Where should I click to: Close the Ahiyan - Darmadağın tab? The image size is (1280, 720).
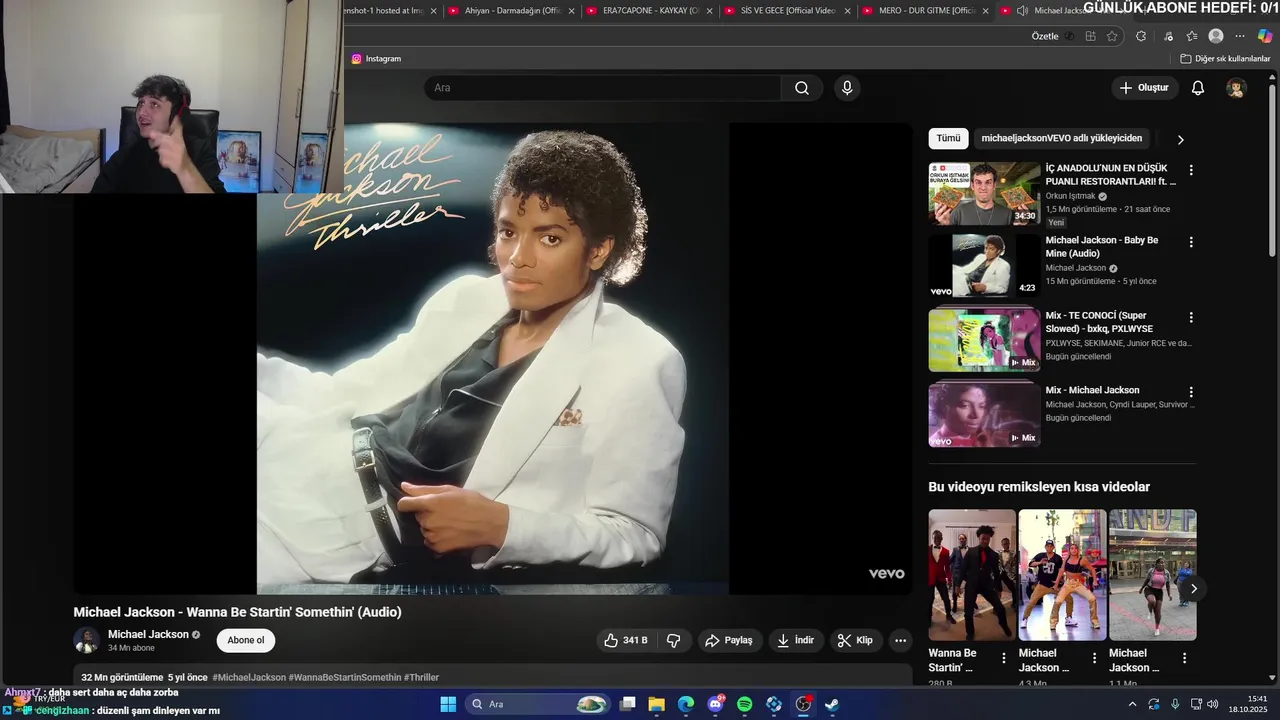click(x=572, y=11)
